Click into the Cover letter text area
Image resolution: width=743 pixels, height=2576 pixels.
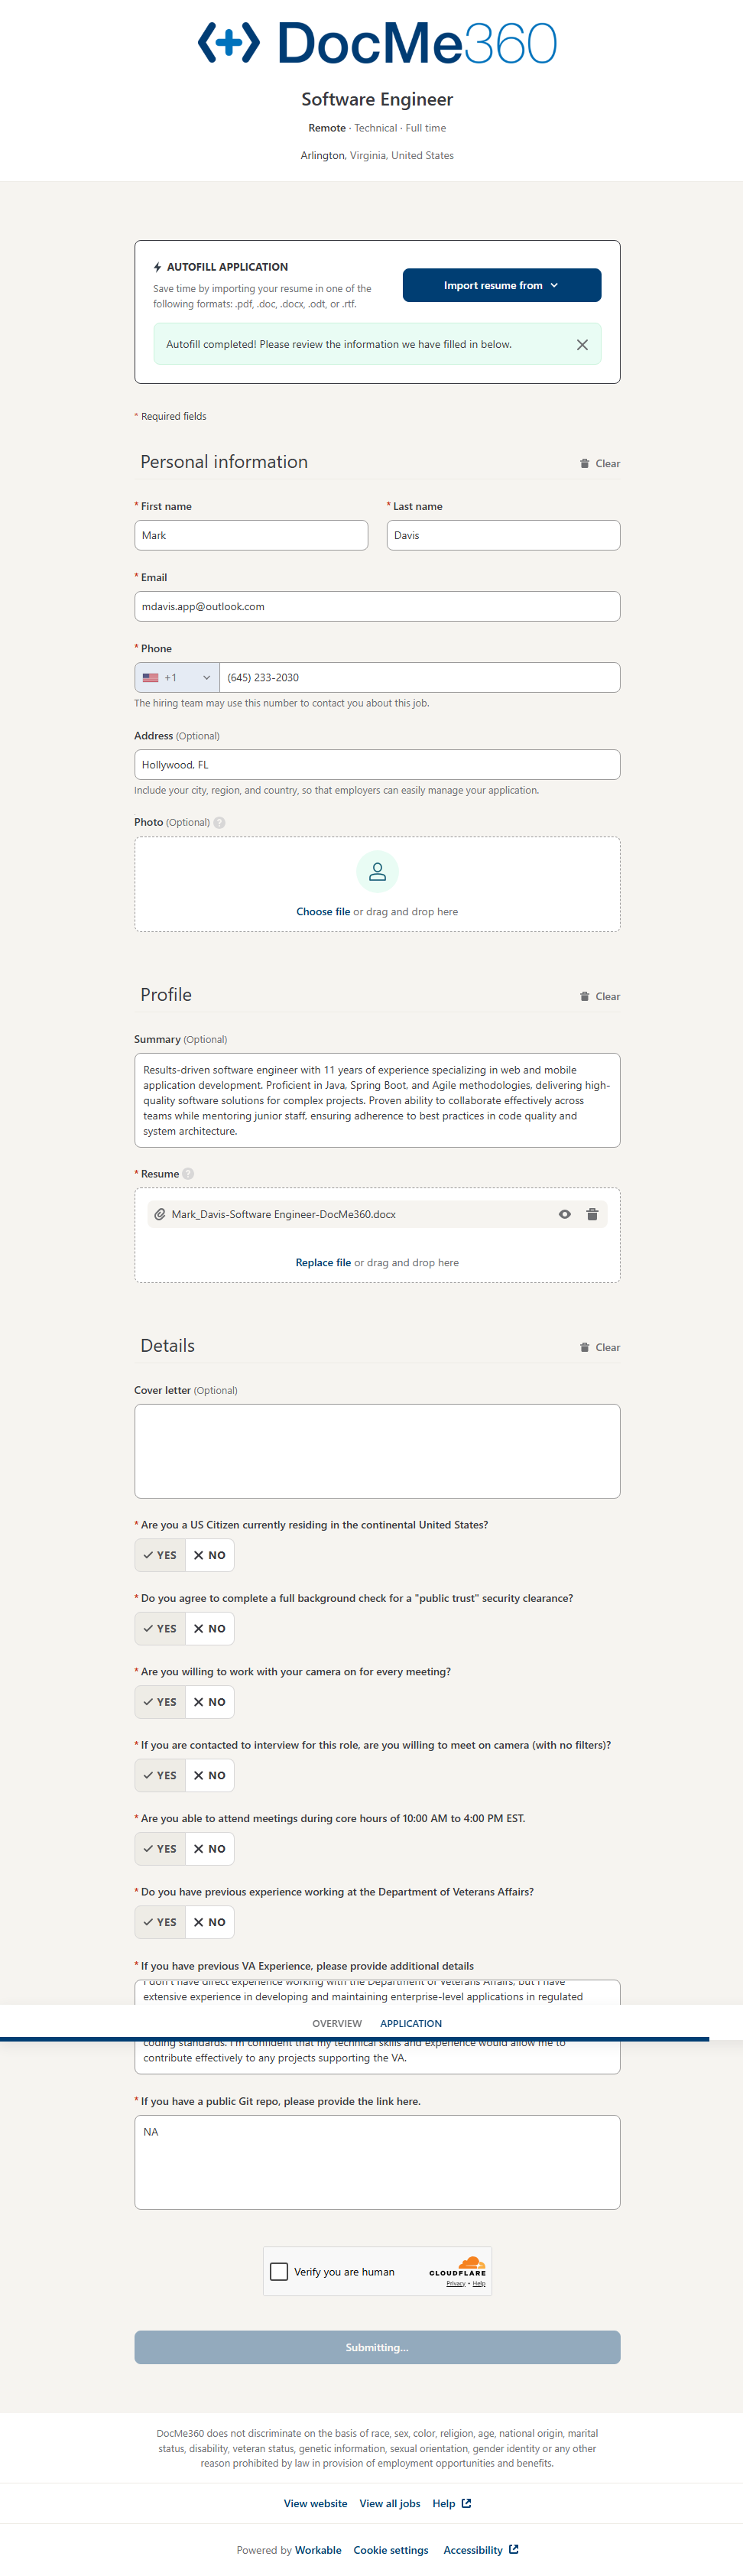point(377,1451)
